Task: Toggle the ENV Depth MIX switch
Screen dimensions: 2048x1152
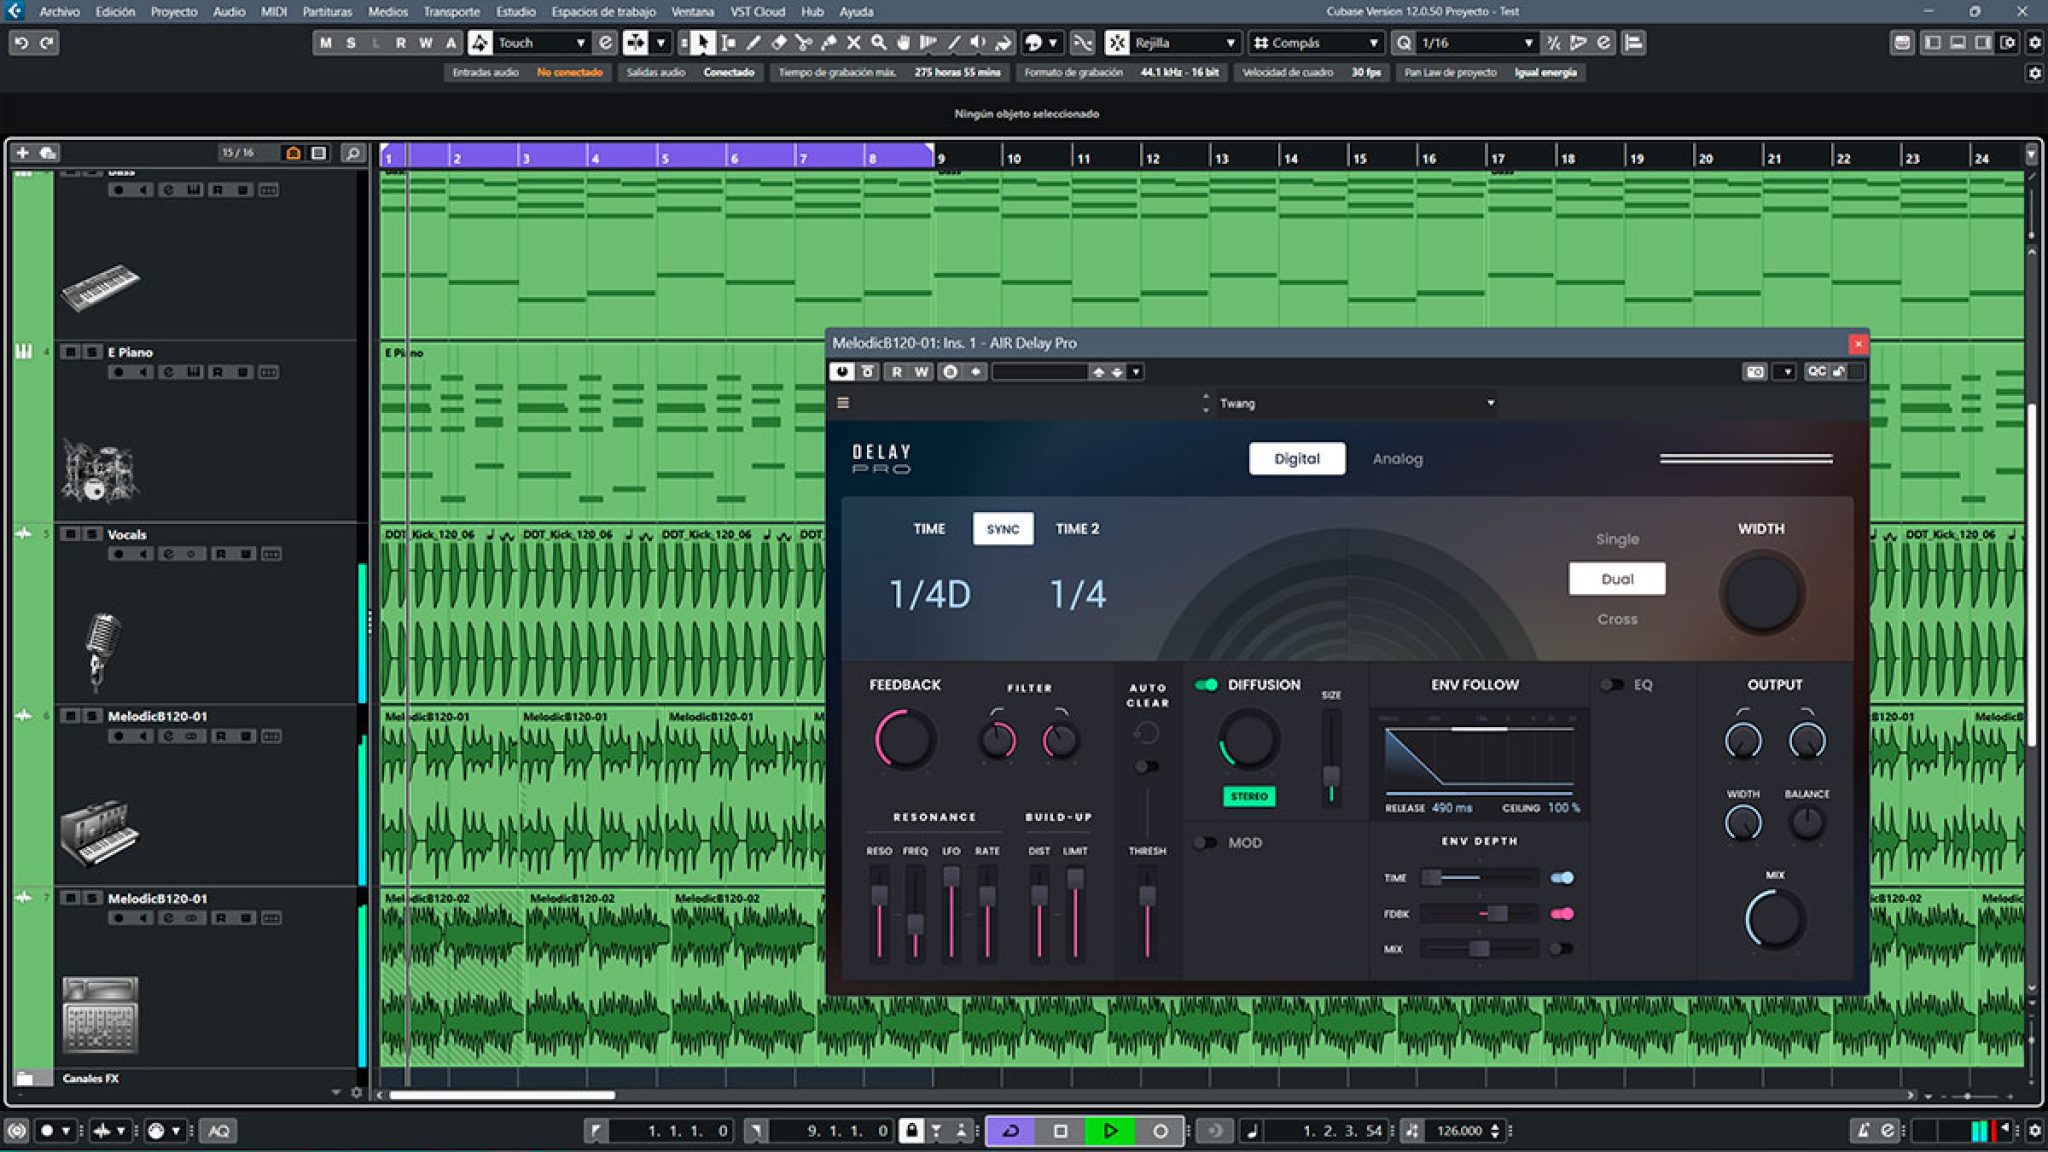Action: 1562,949
